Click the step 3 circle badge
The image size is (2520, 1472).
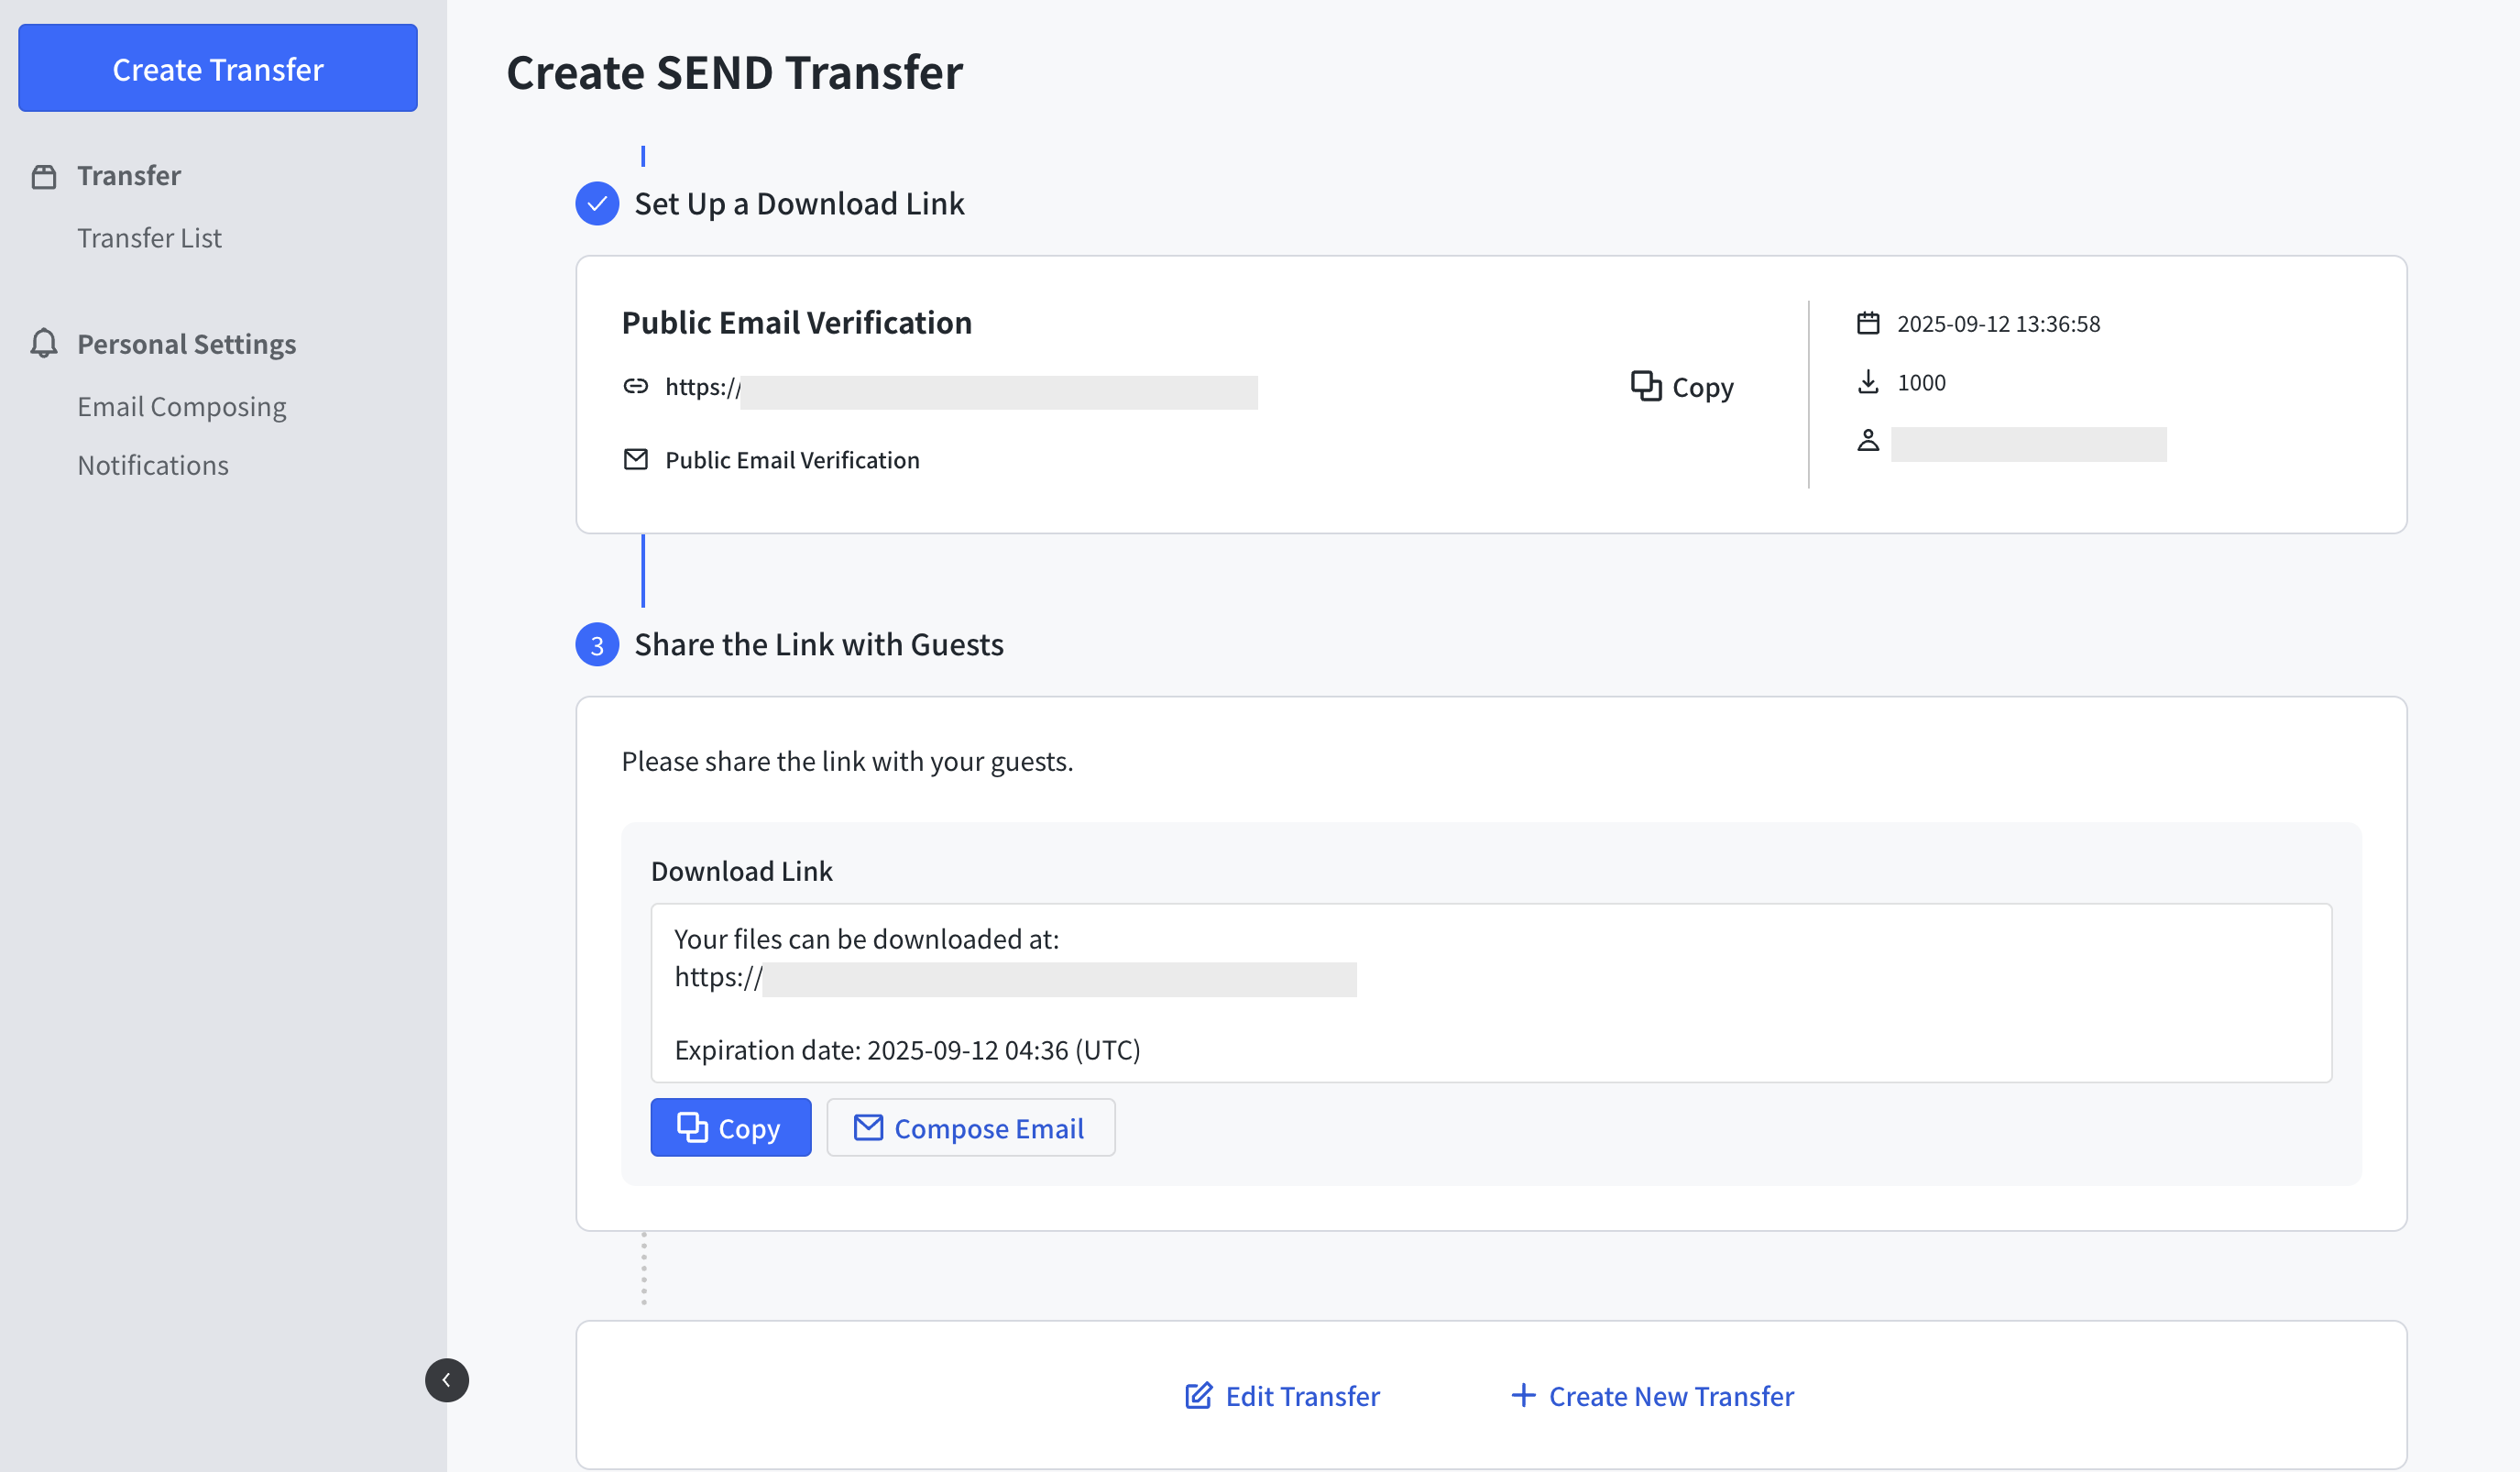click(x=597, y=644)
